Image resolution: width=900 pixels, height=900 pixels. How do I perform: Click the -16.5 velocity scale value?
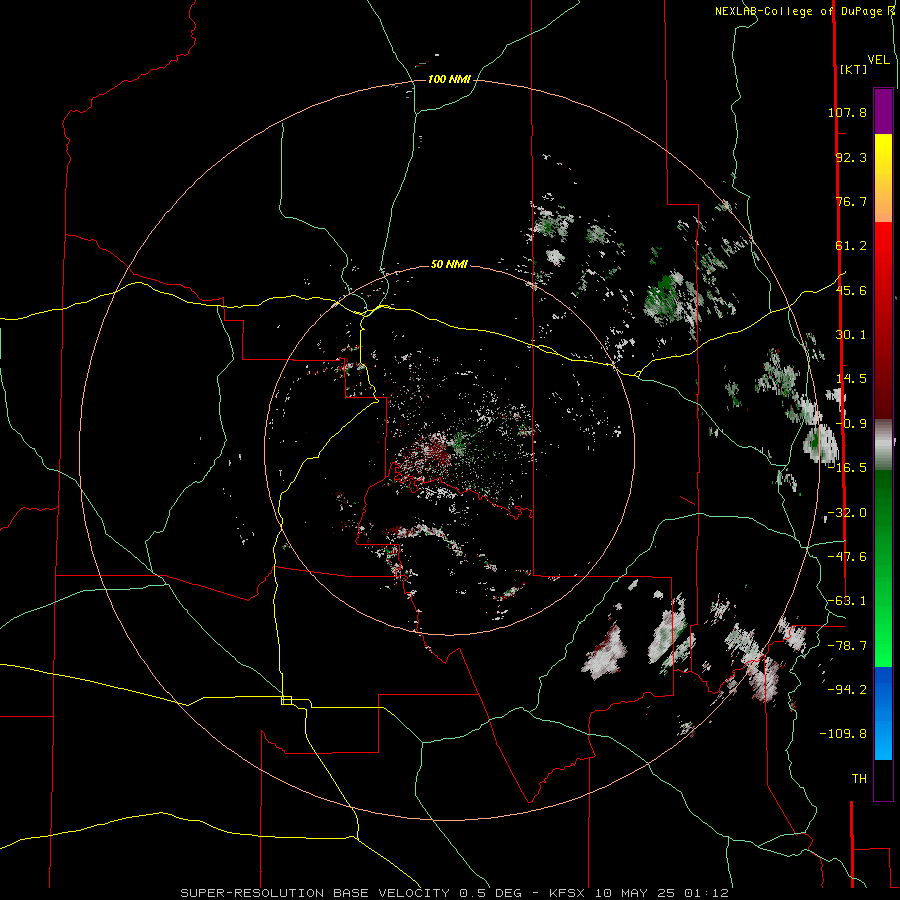click(847, 468)
